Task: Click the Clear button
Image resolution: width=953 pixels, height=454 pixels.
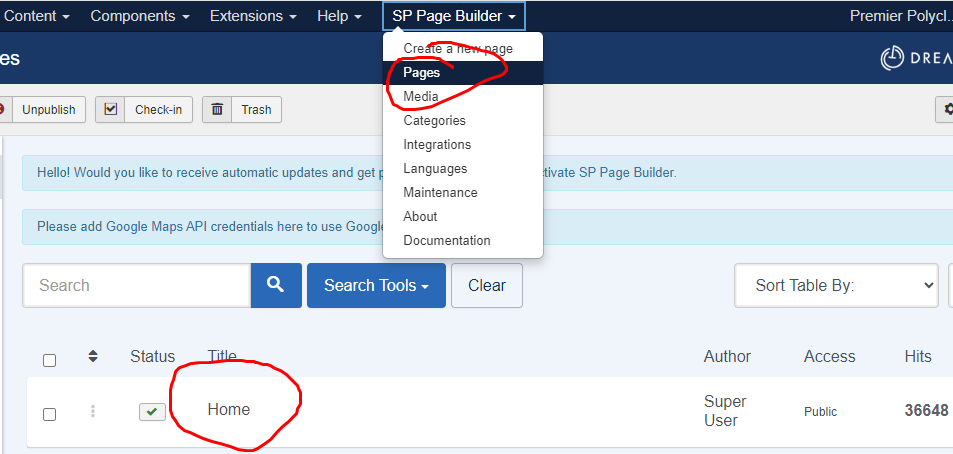Action: pos(487,285)
